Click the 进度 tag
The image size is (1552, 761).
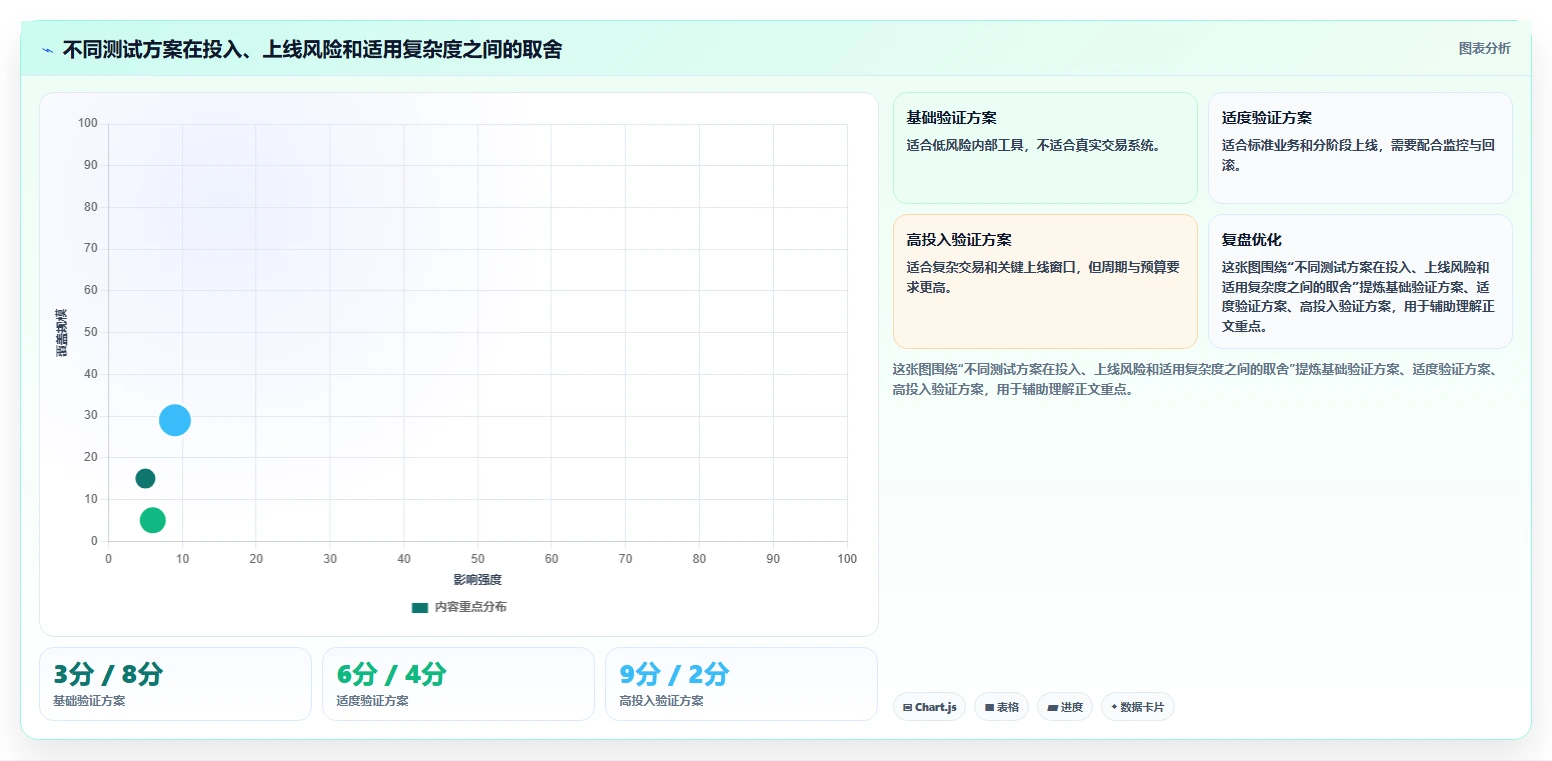(1065, 707)
